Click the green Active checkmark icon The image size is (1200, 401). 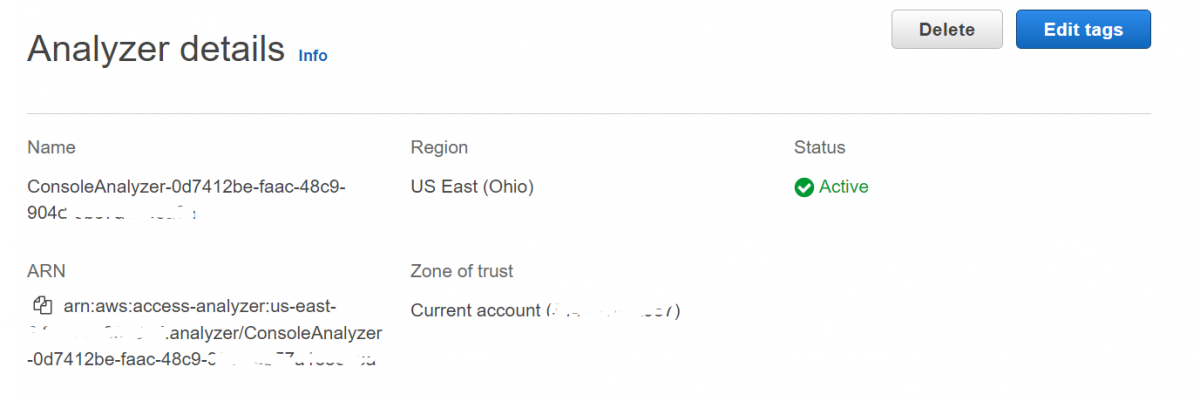(804, 187)
